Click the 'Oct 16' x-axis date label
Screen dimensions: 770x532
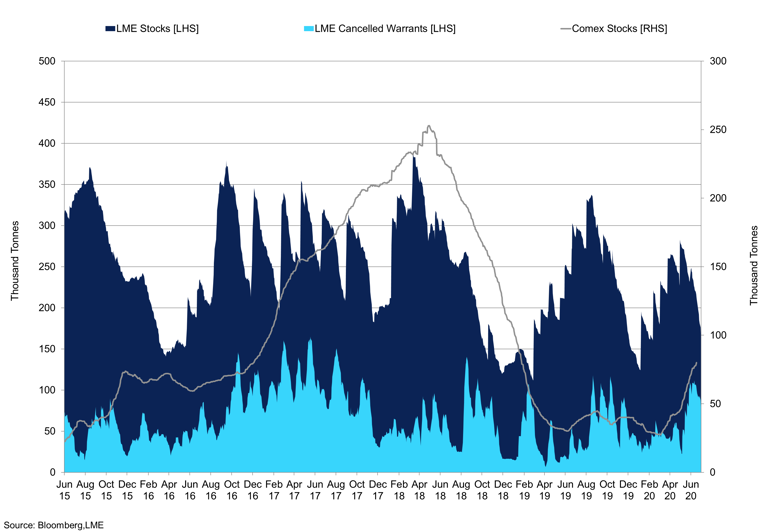(x=231, y=488)
